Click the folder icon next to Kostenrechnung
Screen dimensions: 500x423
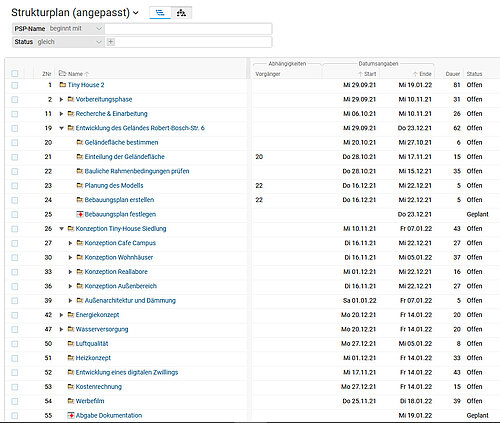(70, 386)
